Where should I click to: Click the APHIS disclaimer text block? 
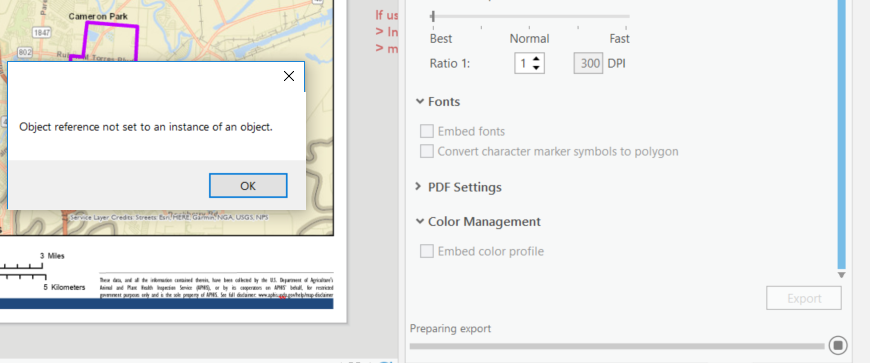tap(216, 288)
